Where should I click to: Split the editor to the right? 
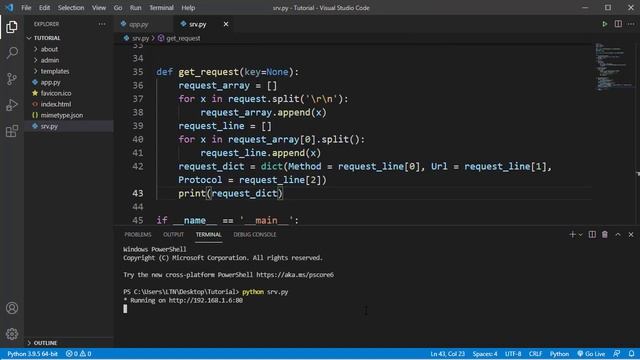618,24
